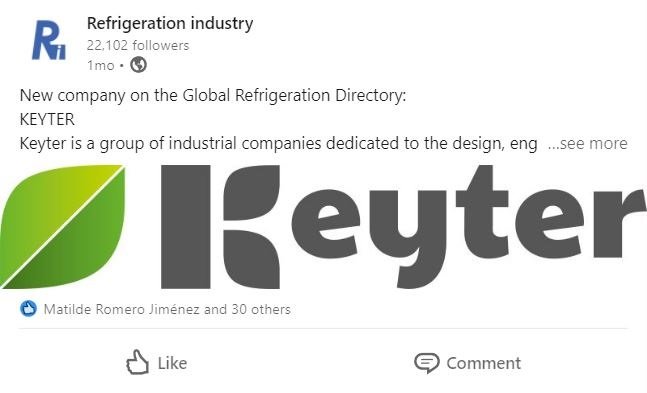Expand post text with see more
647x393 pixels.
click(x=588, y=144)
